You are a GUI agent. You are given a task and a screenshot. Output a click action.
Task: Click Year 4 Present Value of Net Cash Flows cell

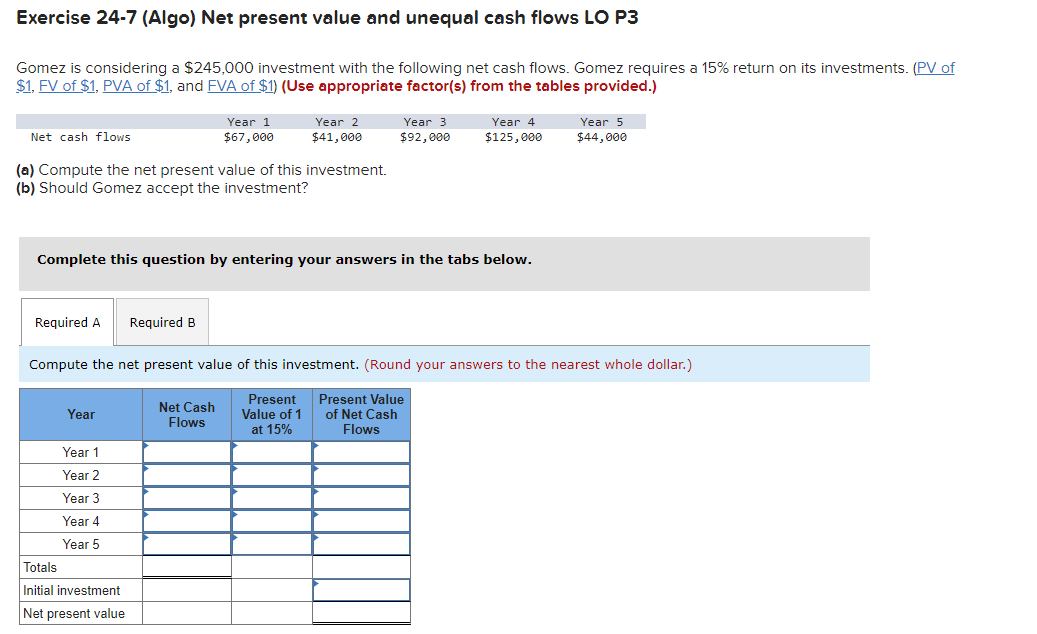360,521
